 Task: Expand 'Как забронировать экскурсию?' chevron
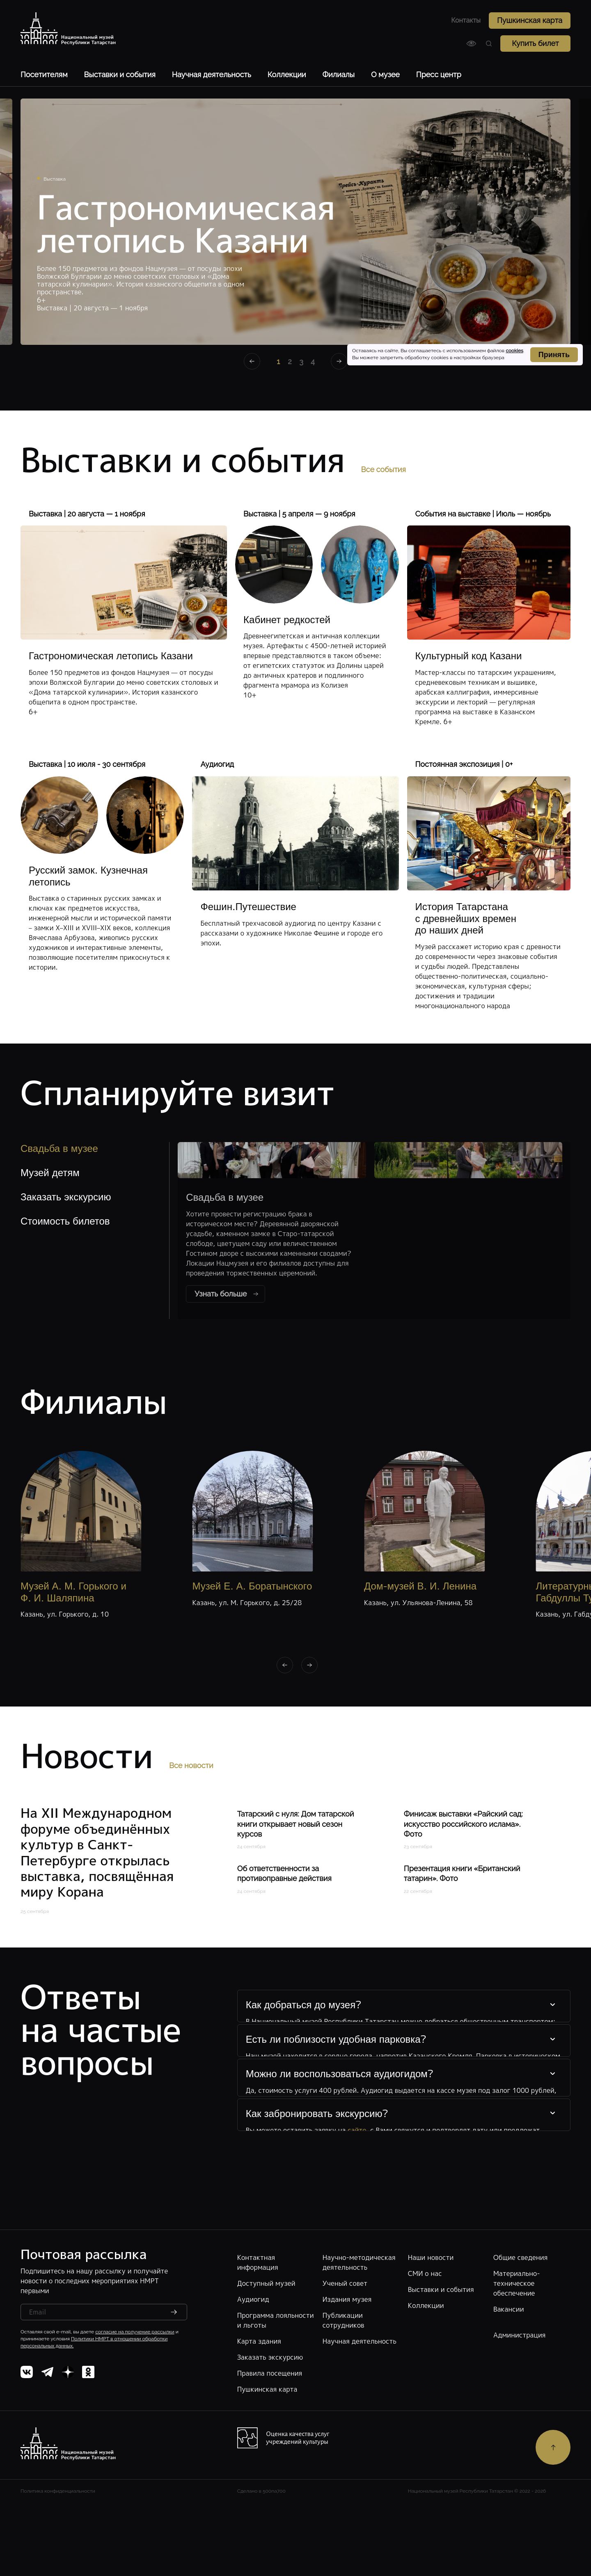pyautogui.click(x=552, y=2113)
